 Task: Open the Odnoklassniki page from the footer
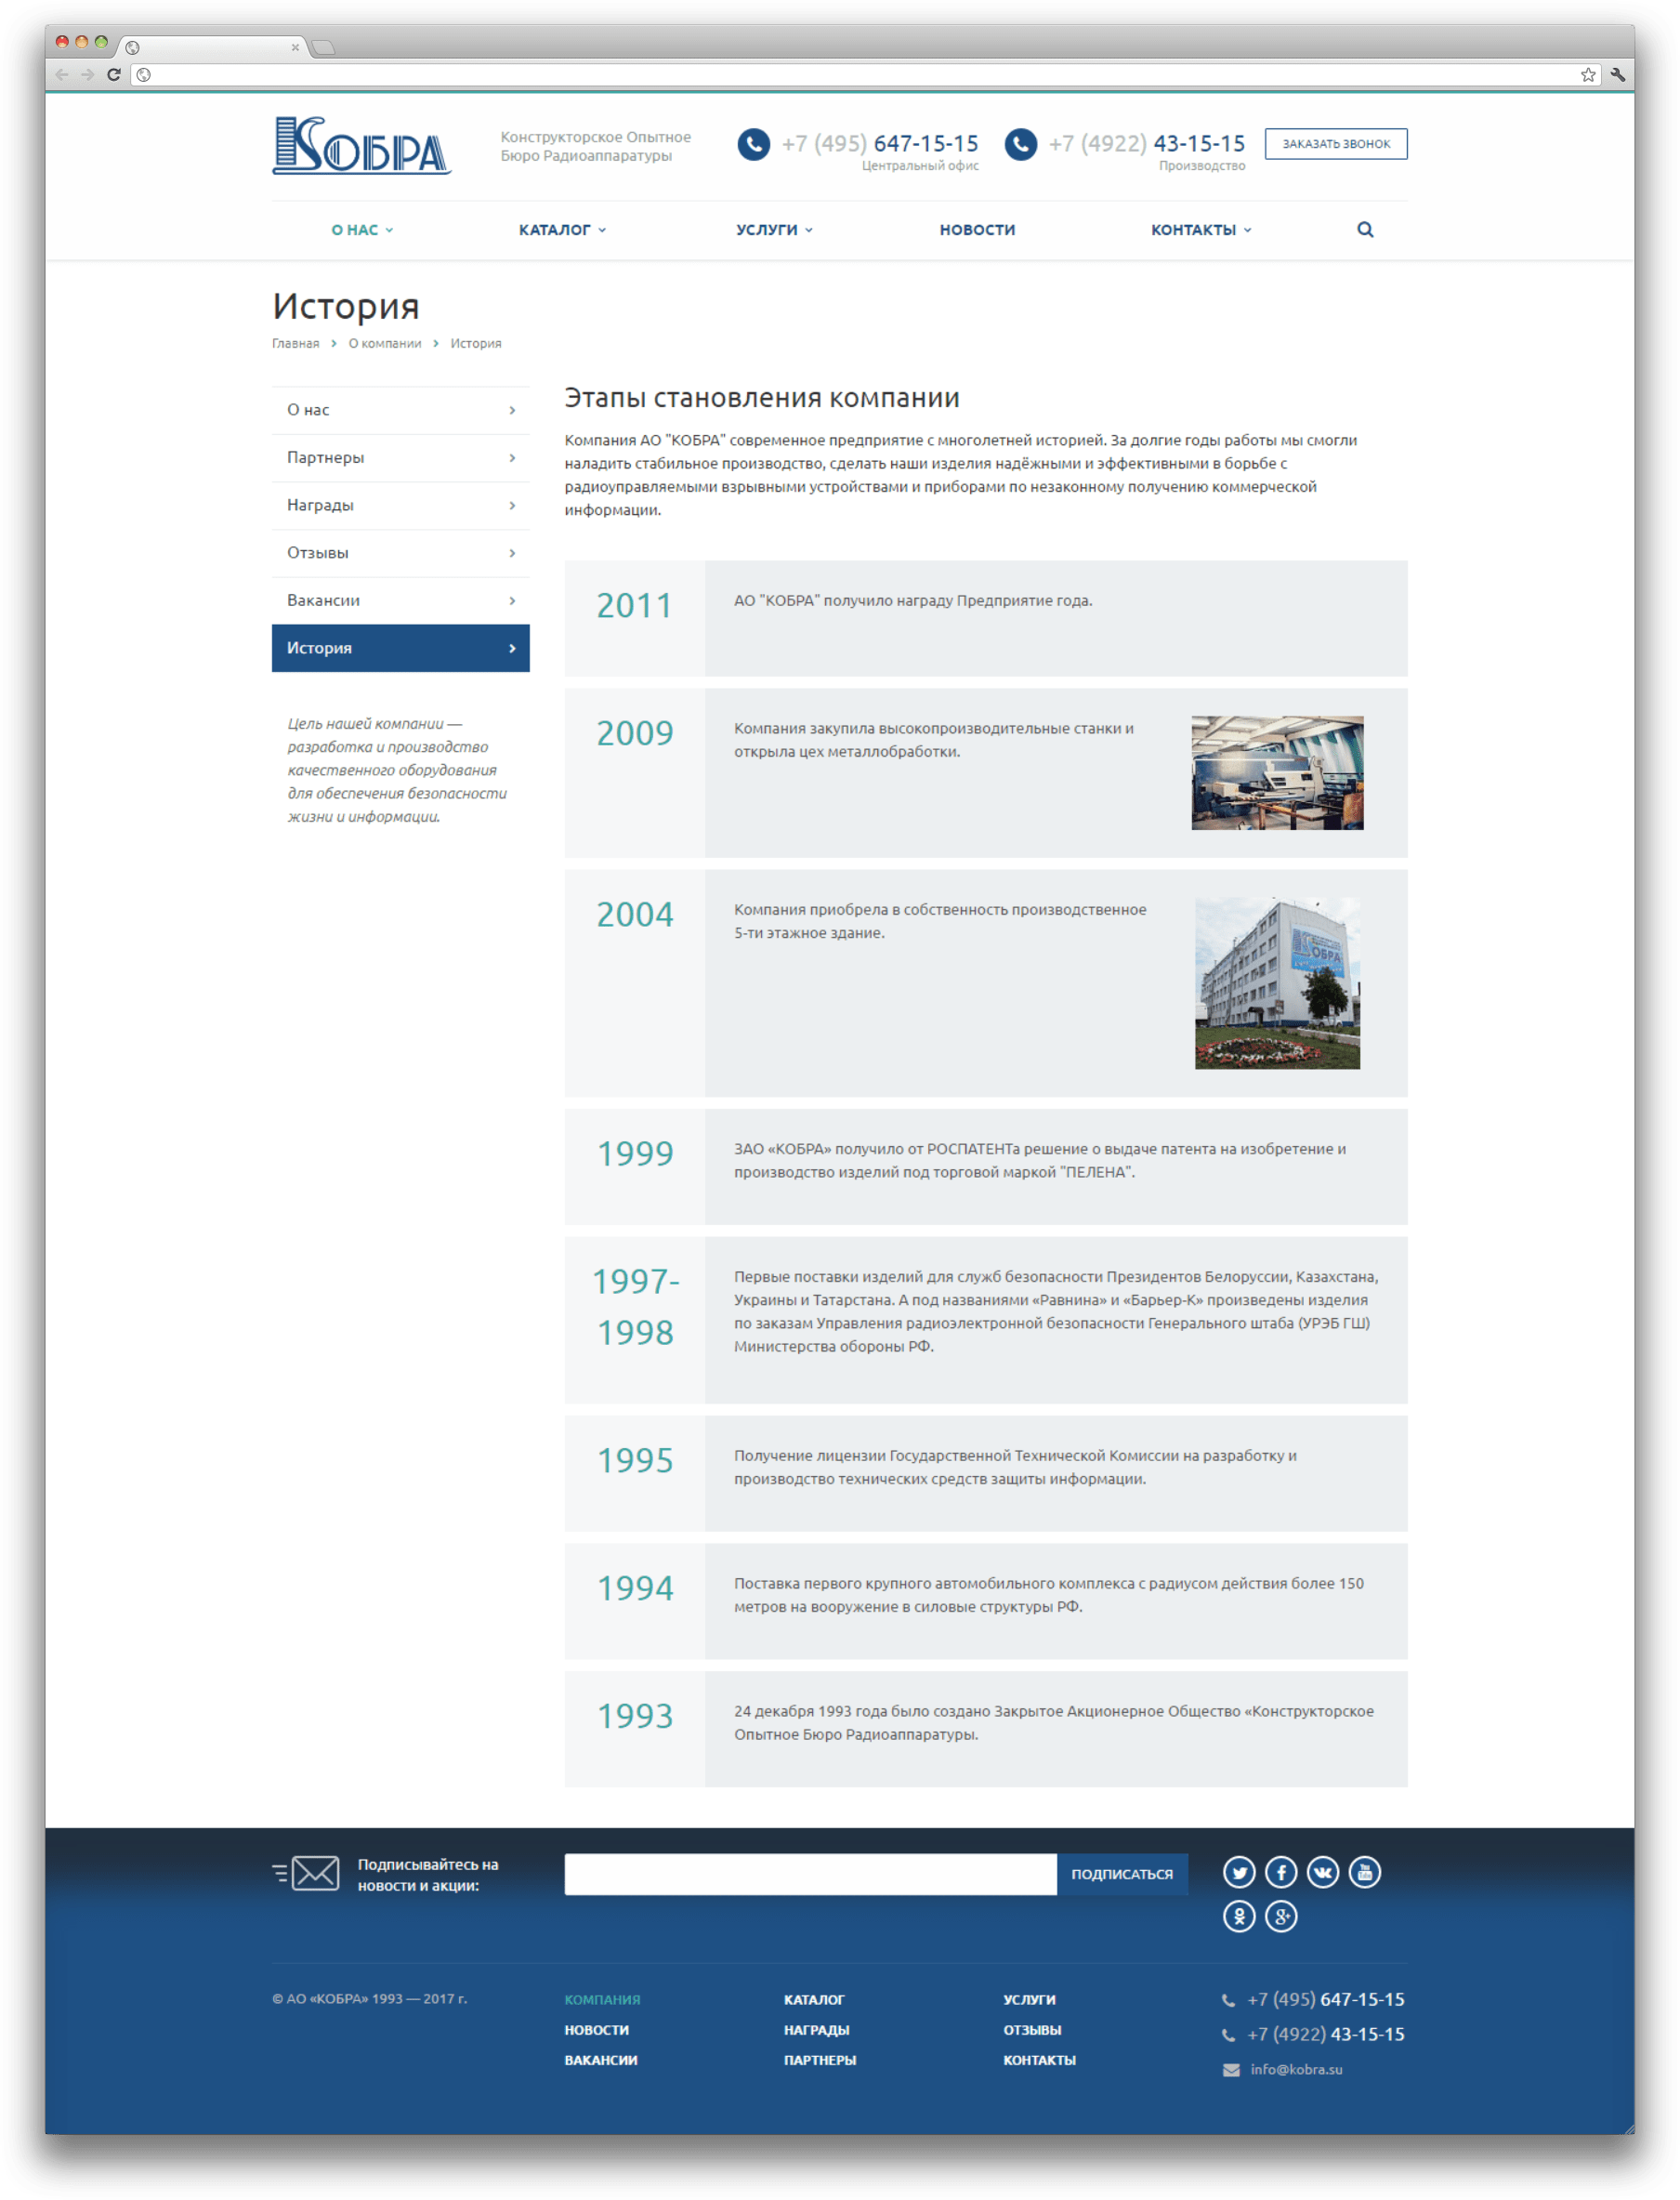[1239, 1916]
